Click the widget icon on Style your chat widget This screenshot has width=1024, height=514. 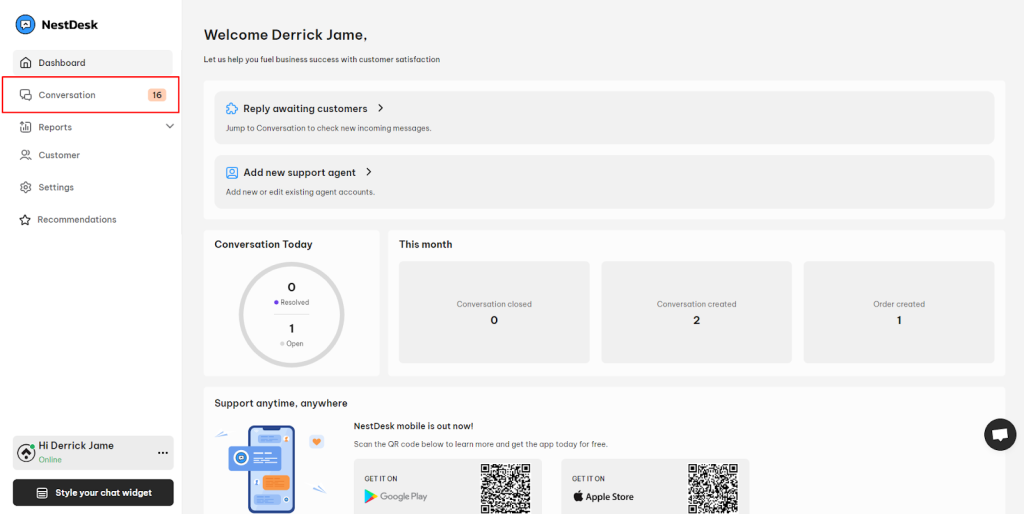point(42,493)
